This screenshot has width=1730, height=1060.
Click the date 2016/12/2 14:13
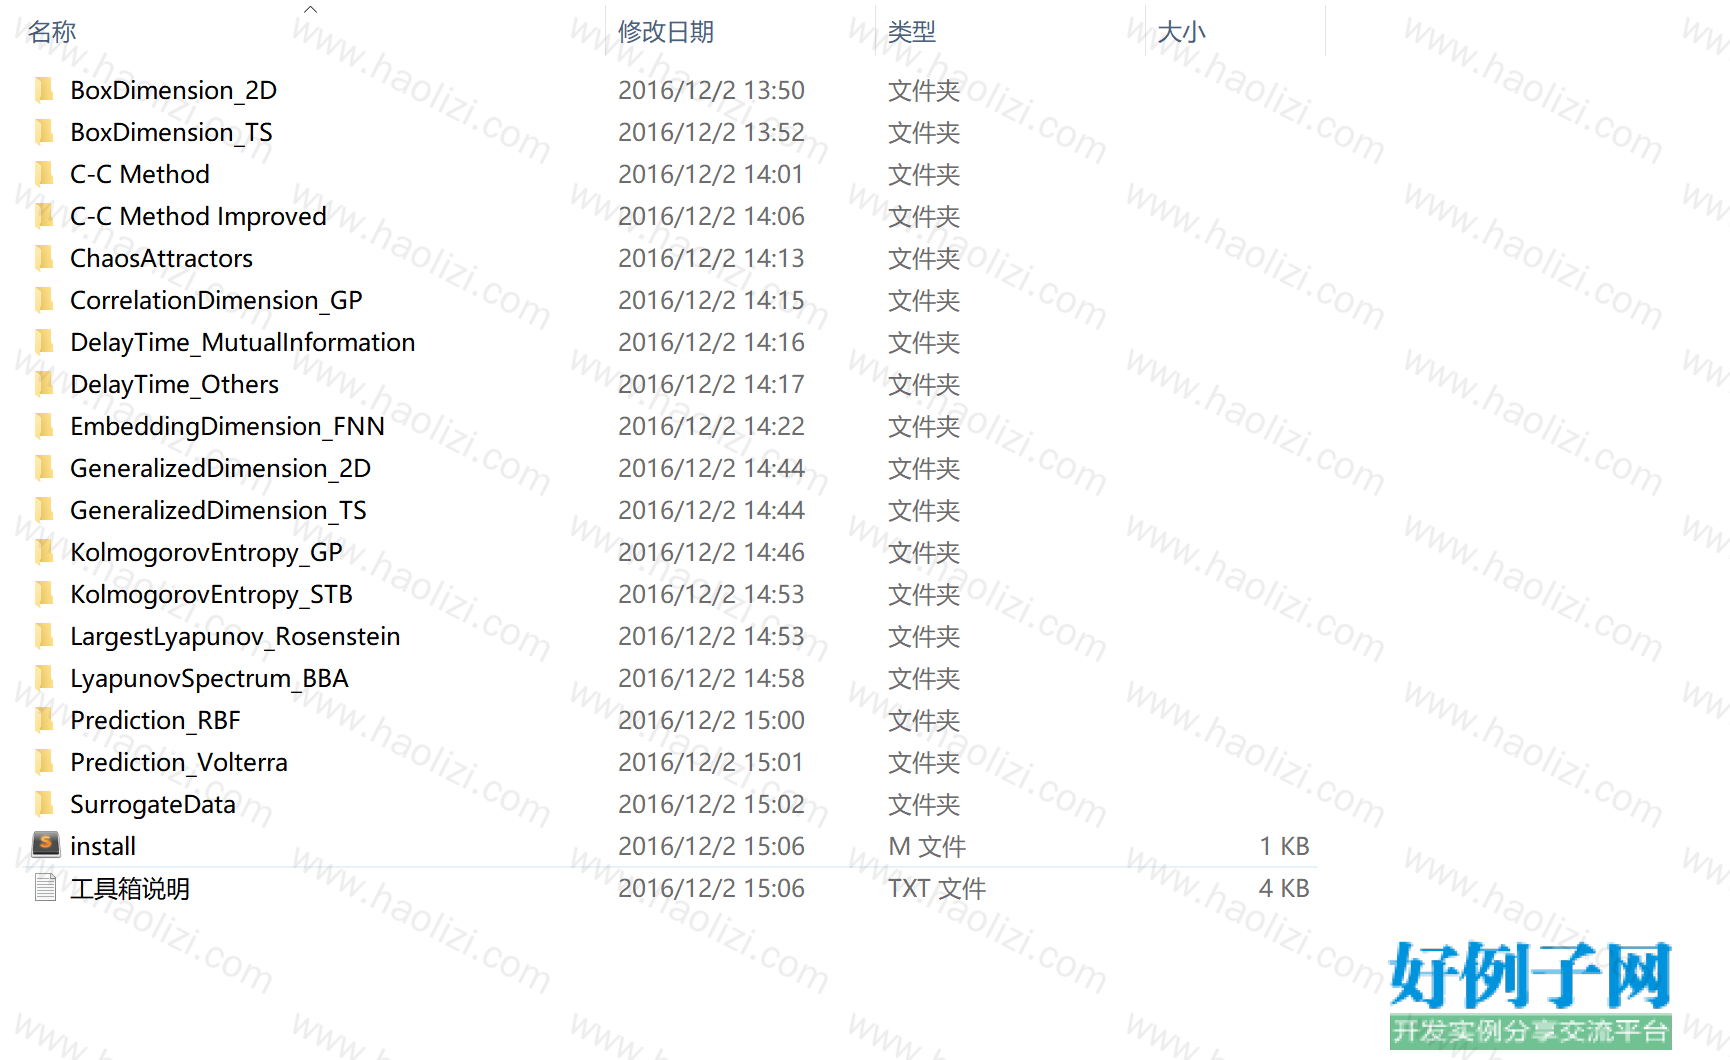point(711,259)
